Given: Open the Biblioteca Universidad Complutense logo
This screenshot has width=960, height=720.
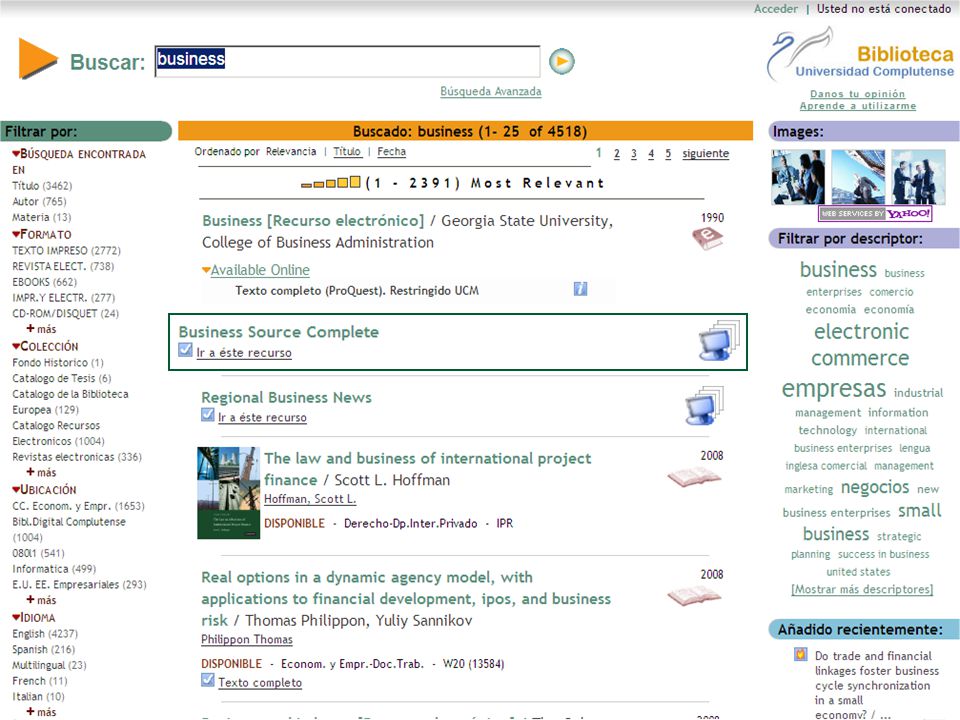Looking at the screenshot, I should point(860,54).
